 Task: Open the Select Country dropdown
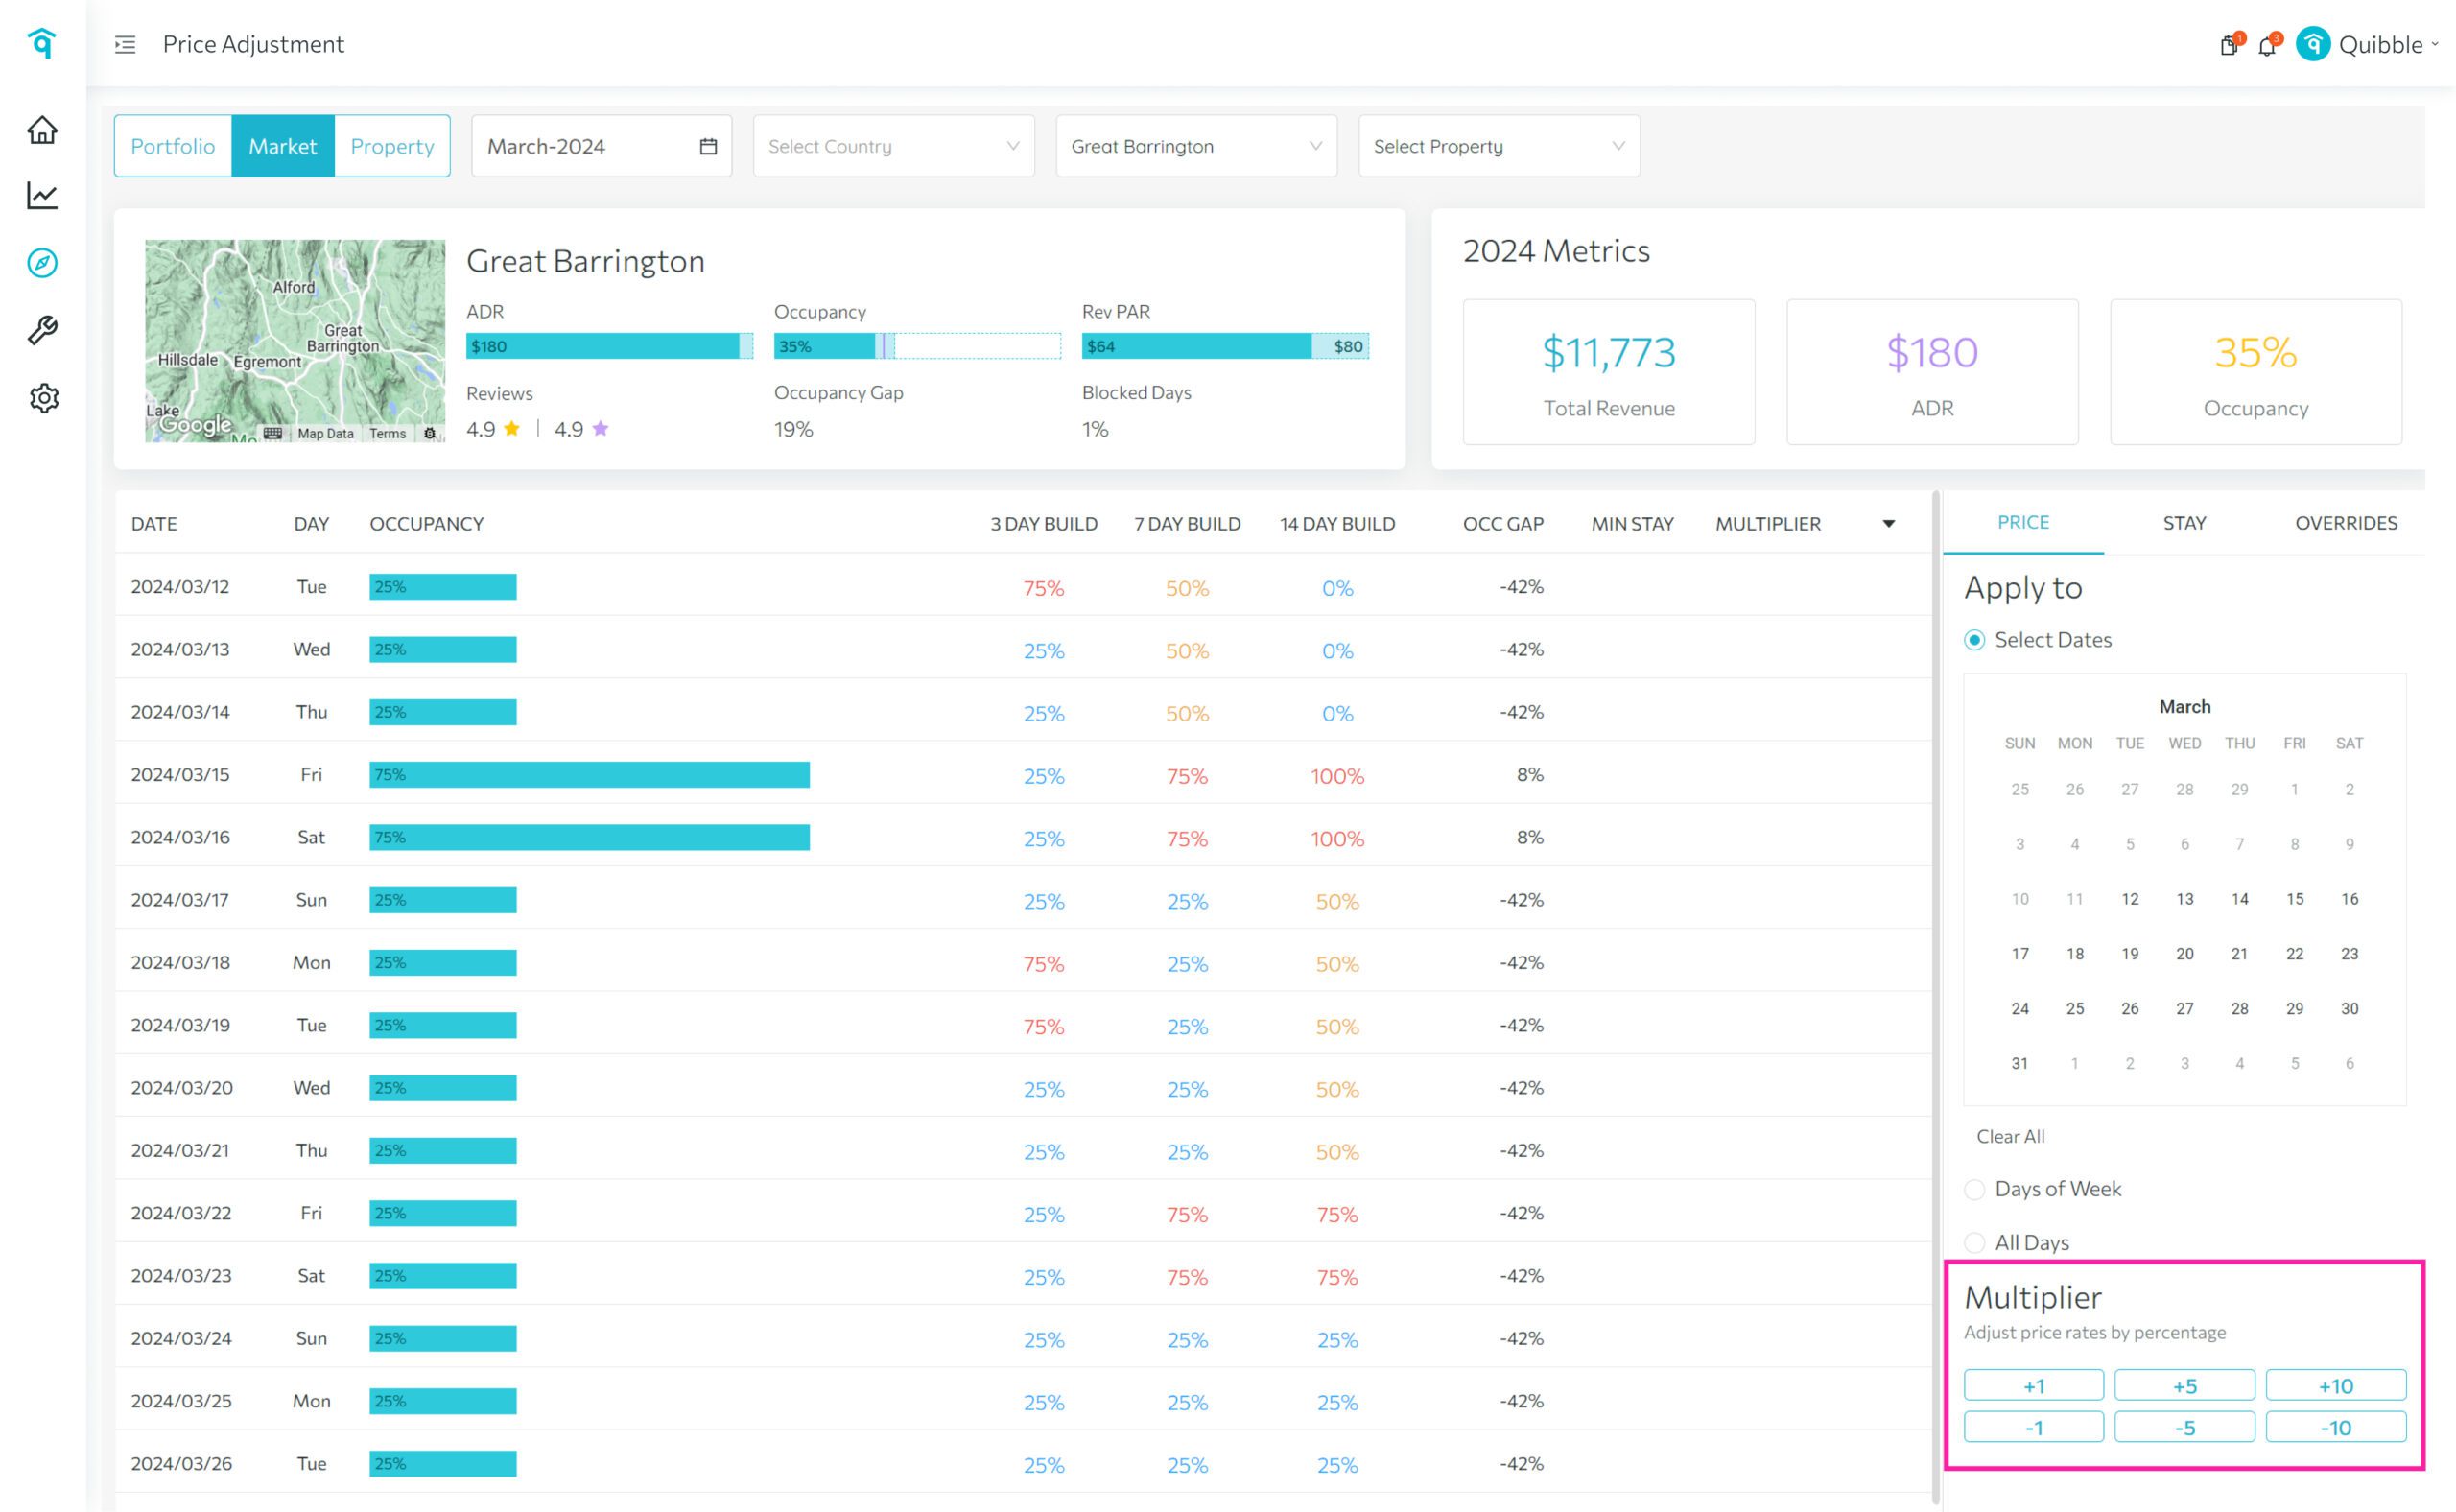coord(893,146)
